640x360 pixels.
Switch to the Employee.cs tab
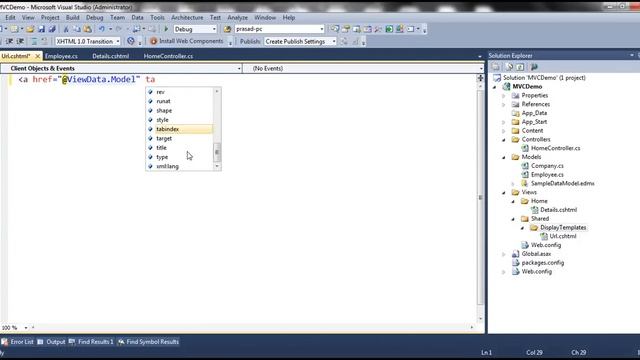[61, 56]
